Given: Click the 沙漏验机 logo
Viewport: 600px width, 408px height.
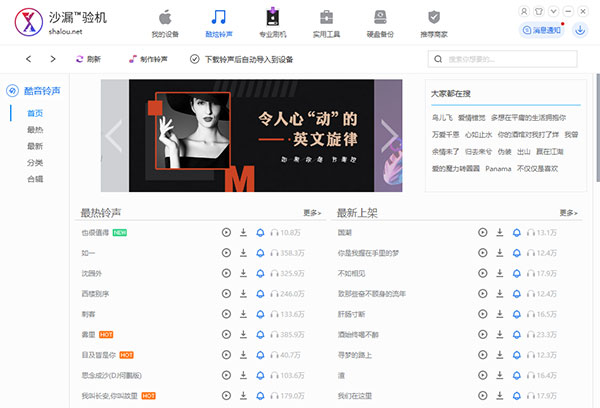Looking at the screenshot, I should [60, 22].
